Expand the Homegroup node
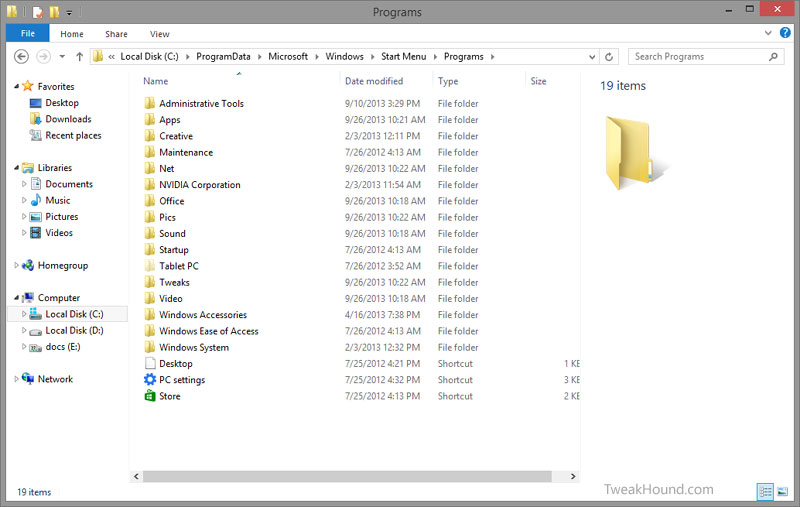 tap(16, 265)
